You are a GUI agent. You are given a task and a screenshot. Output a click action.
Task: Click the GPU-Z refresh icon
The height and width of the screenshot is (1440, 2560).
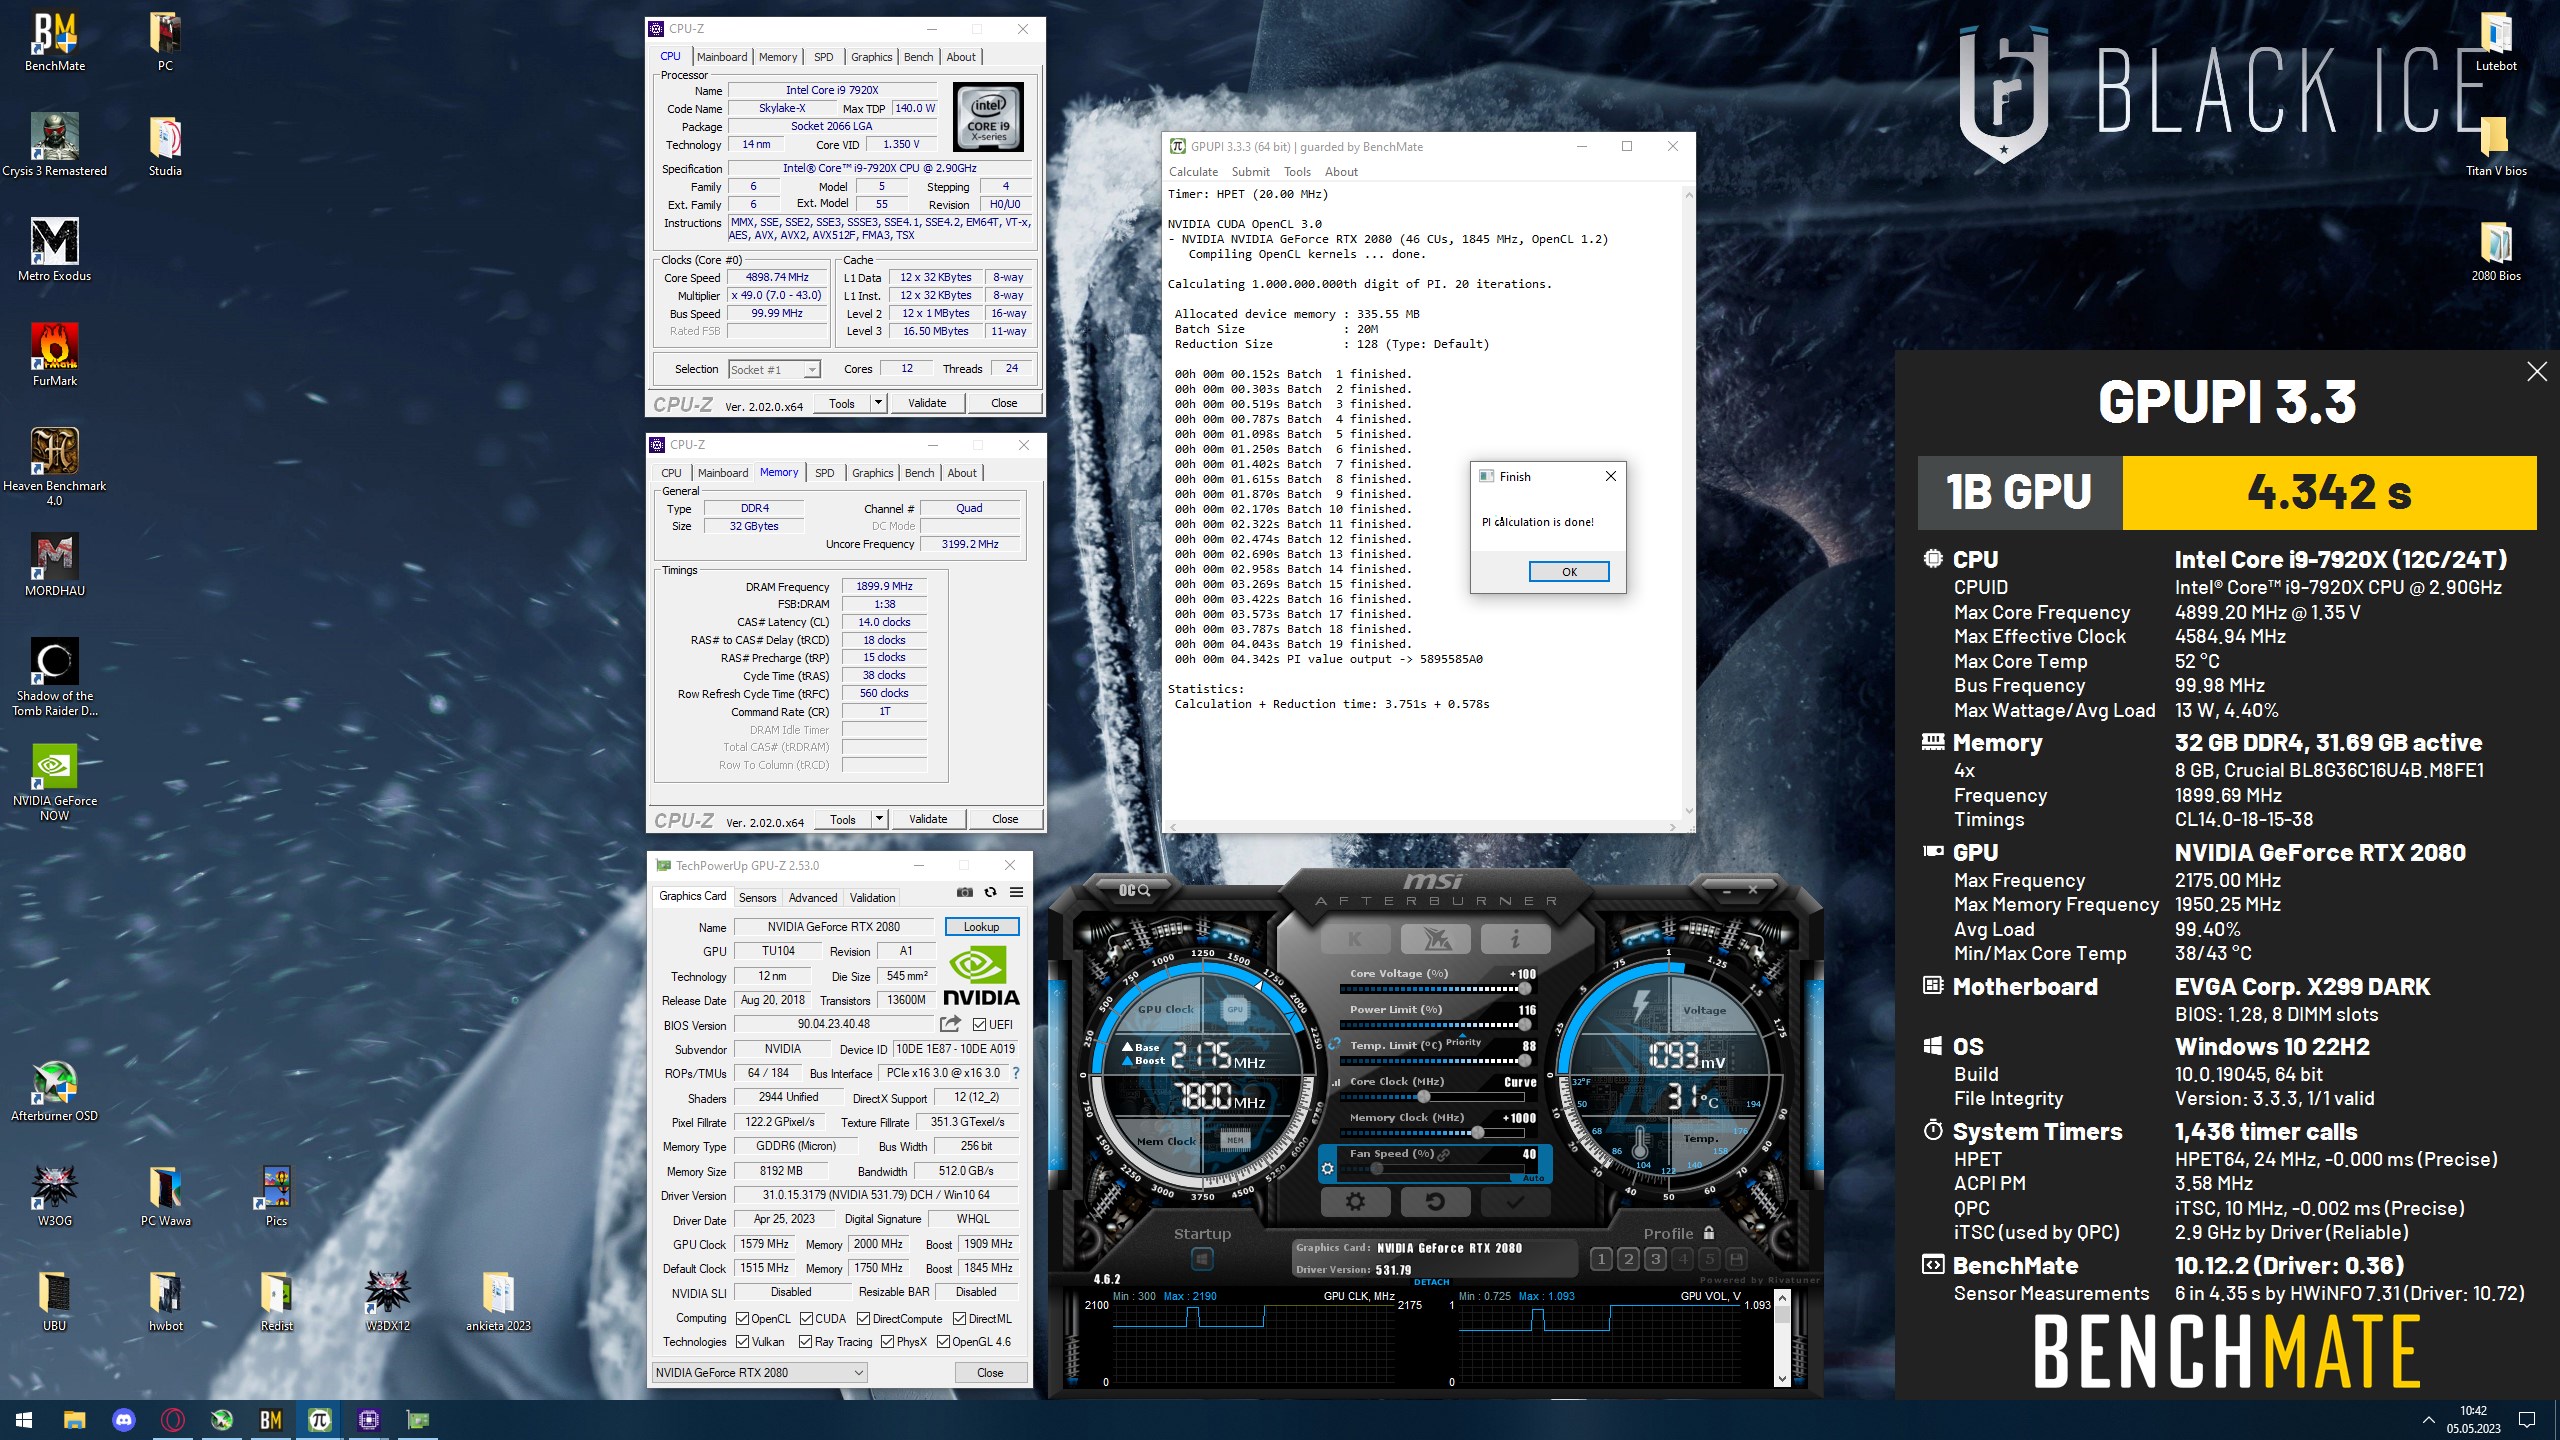[990, 892]
